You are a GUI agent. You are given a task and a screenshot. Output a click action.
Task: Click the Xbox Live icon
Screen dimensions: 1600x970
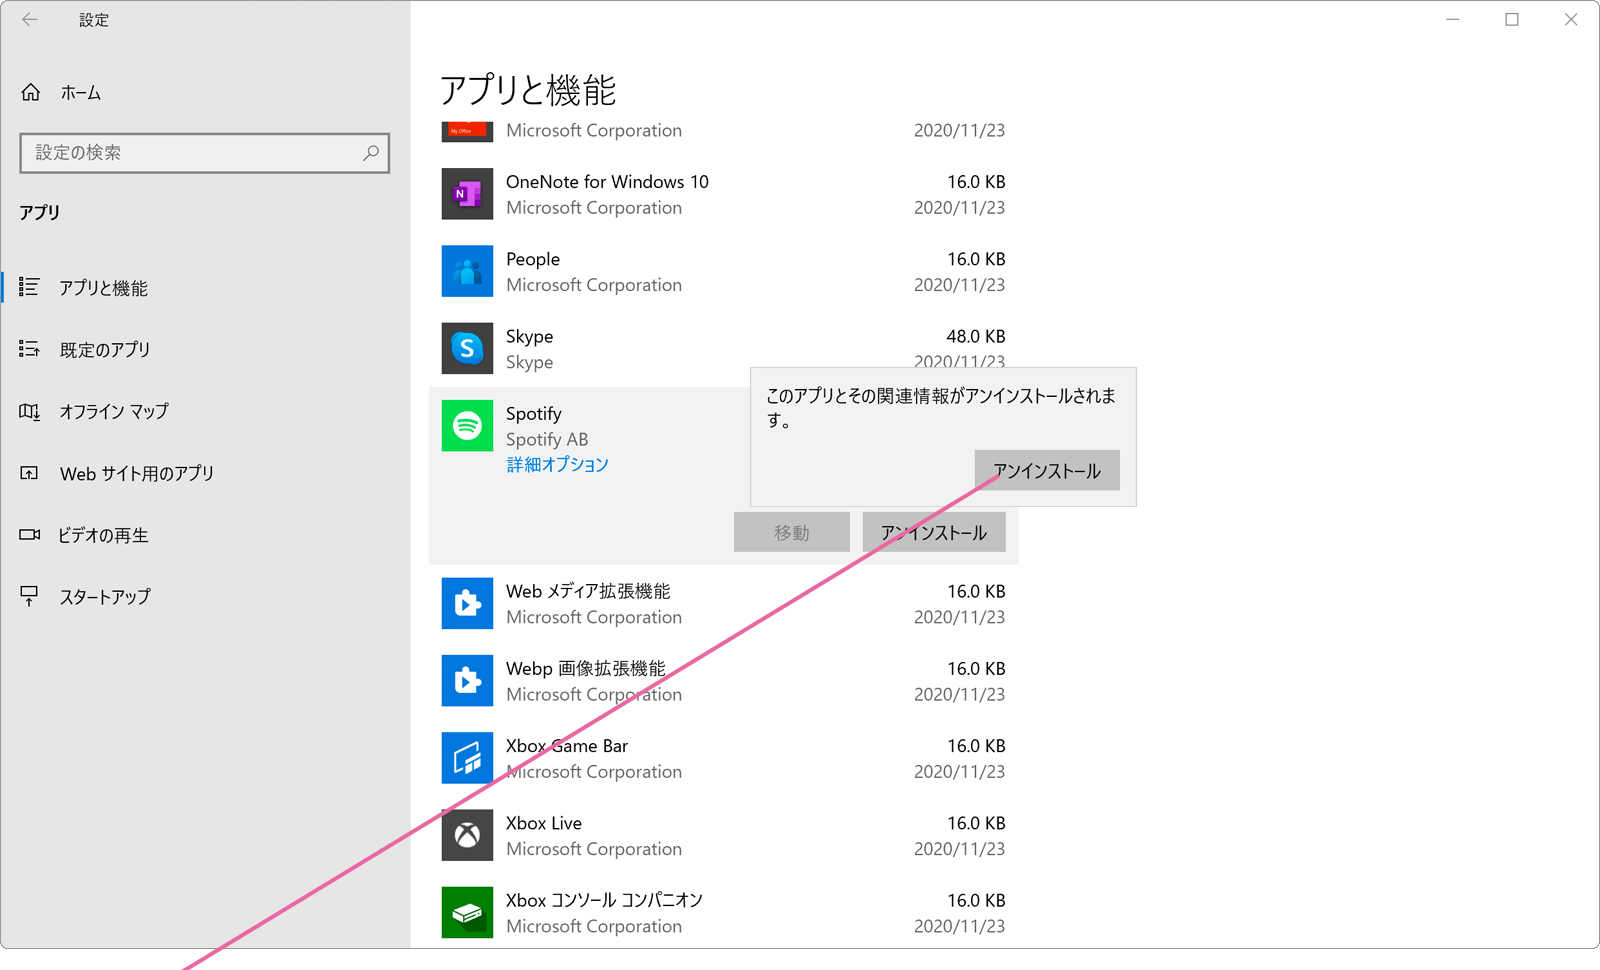tap(467, 835)
